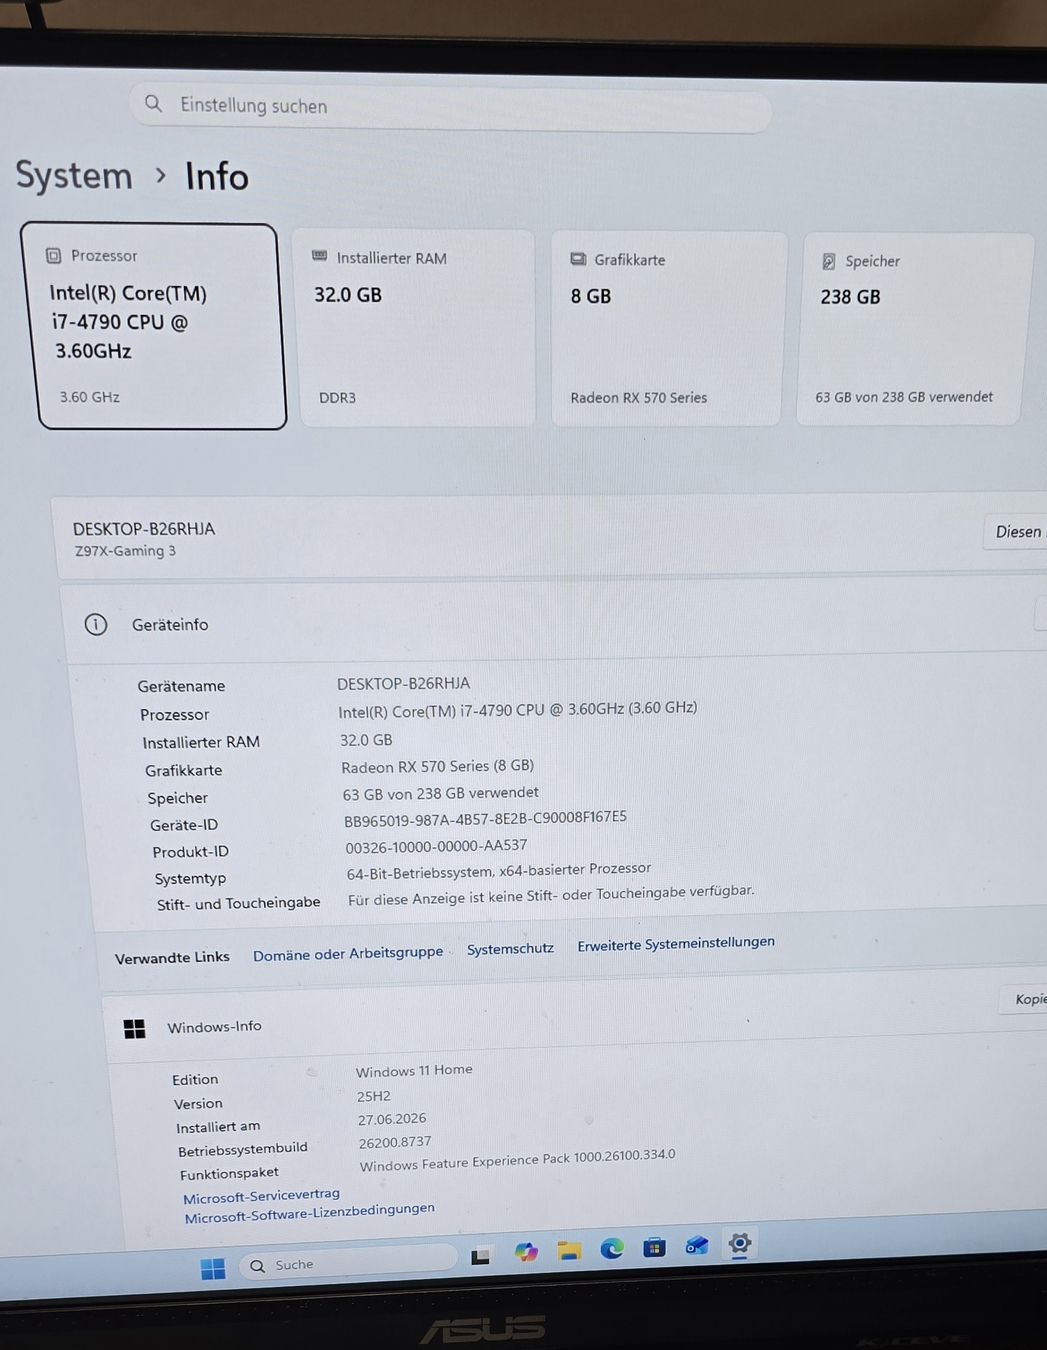Click the Speicher drive icon
Viewport: 1047px width, 1350px height.
829,262
